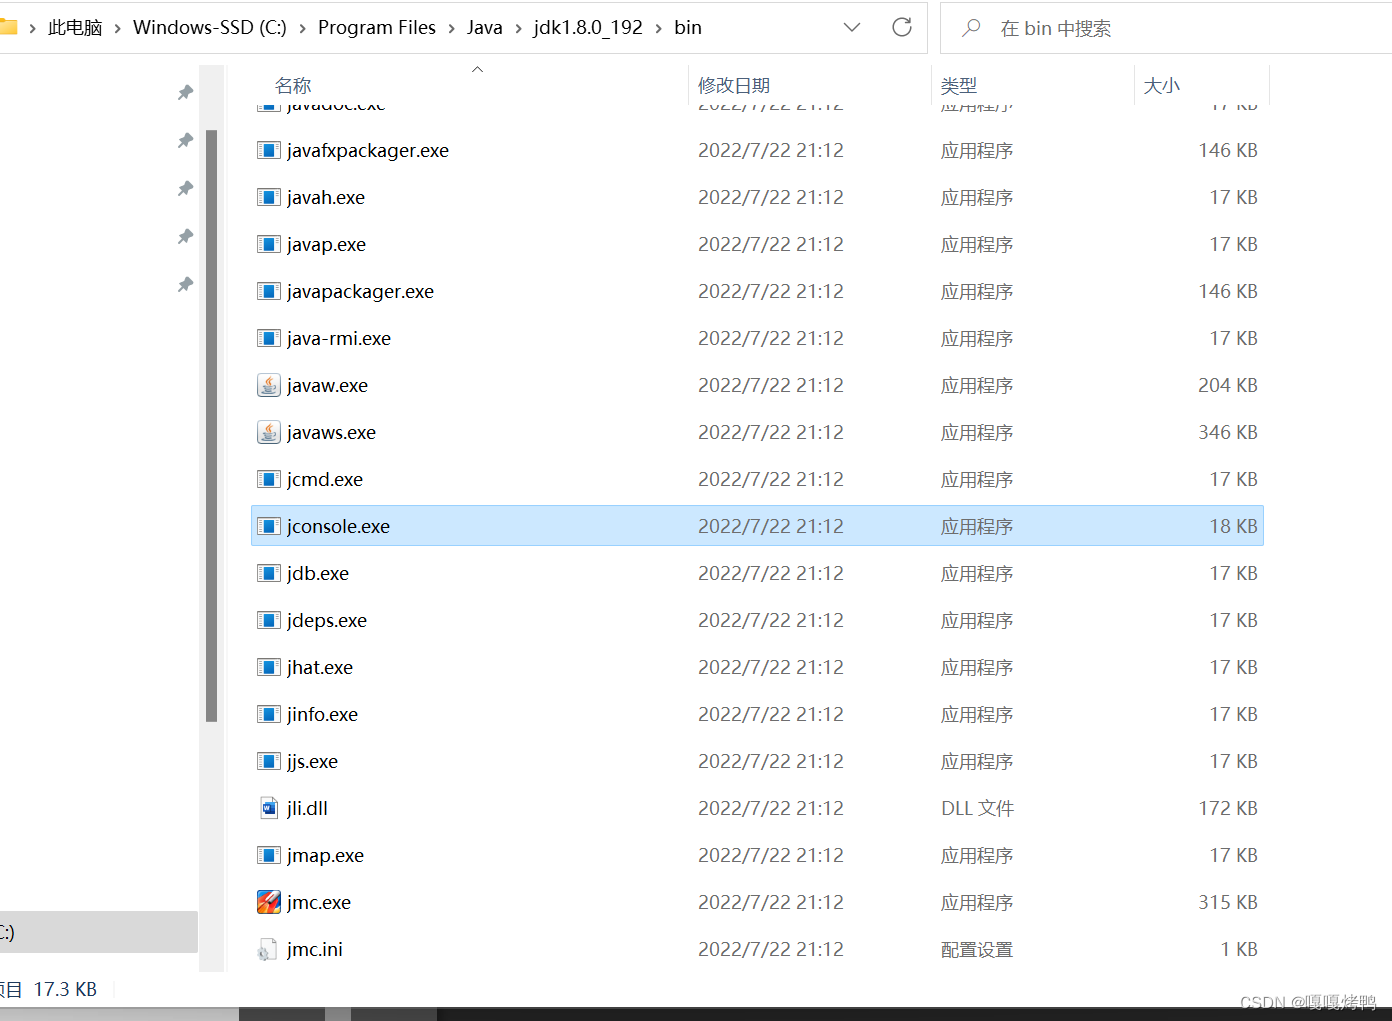This screenshot has width=1392, height=1021.
Task: Click the jcmd.exe file icon
Action: 268,479
